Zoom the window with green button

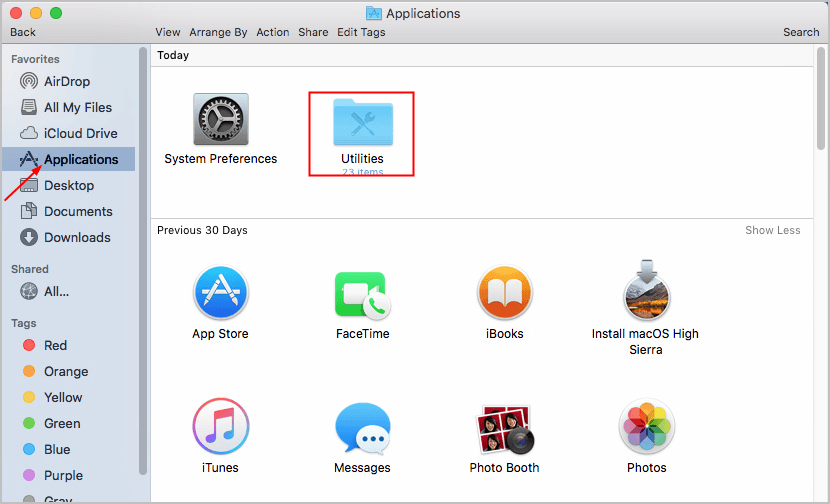point(56,13)
